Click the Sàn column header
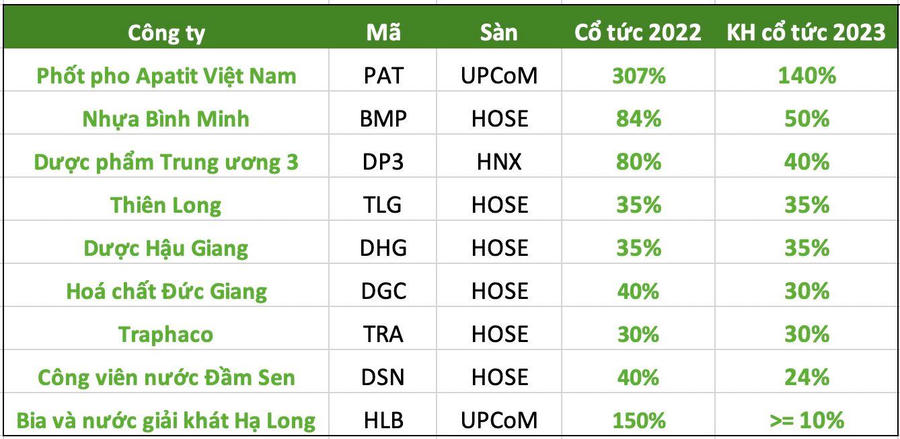900x439 pixels. (498, 32)
